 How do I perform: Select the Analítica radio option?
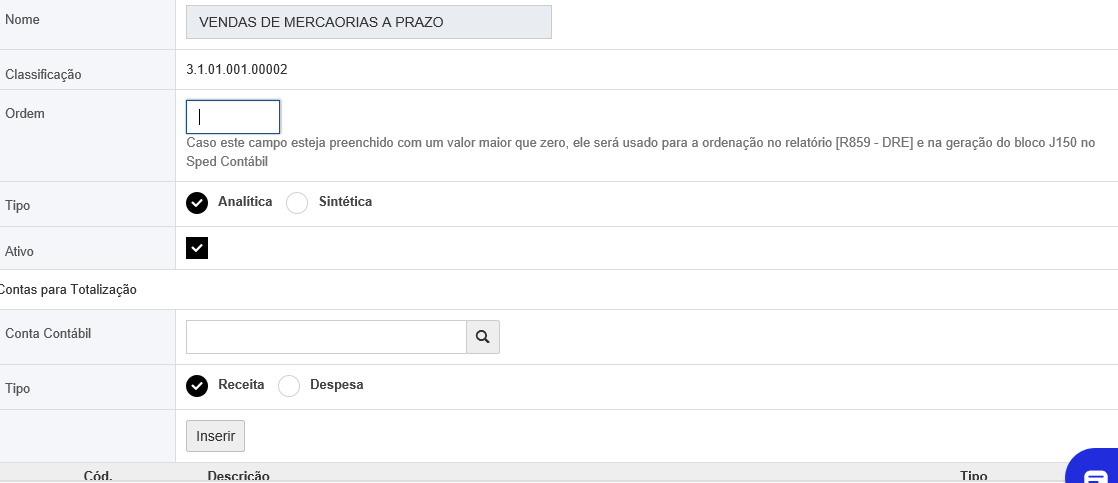point(197,203)
